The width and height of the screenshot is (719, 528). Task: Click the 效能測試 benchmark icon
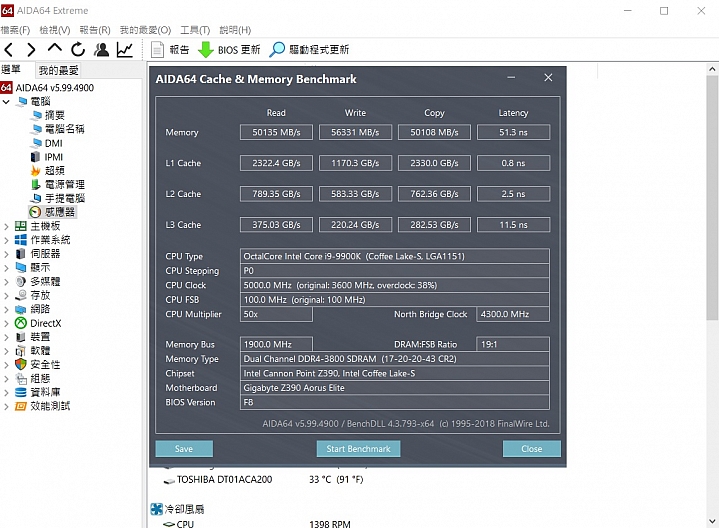(21, 406)
